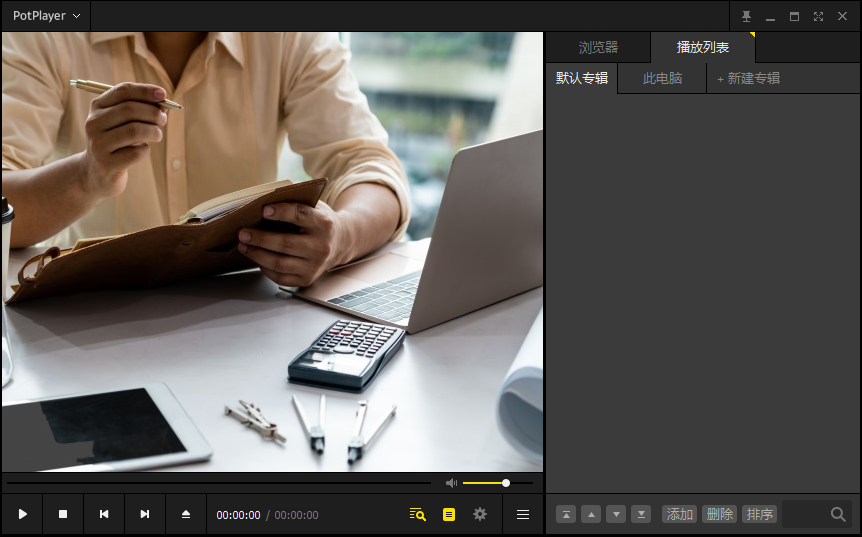Start playback with the Play button
The image size is (862, 537).
coord(23,514)
